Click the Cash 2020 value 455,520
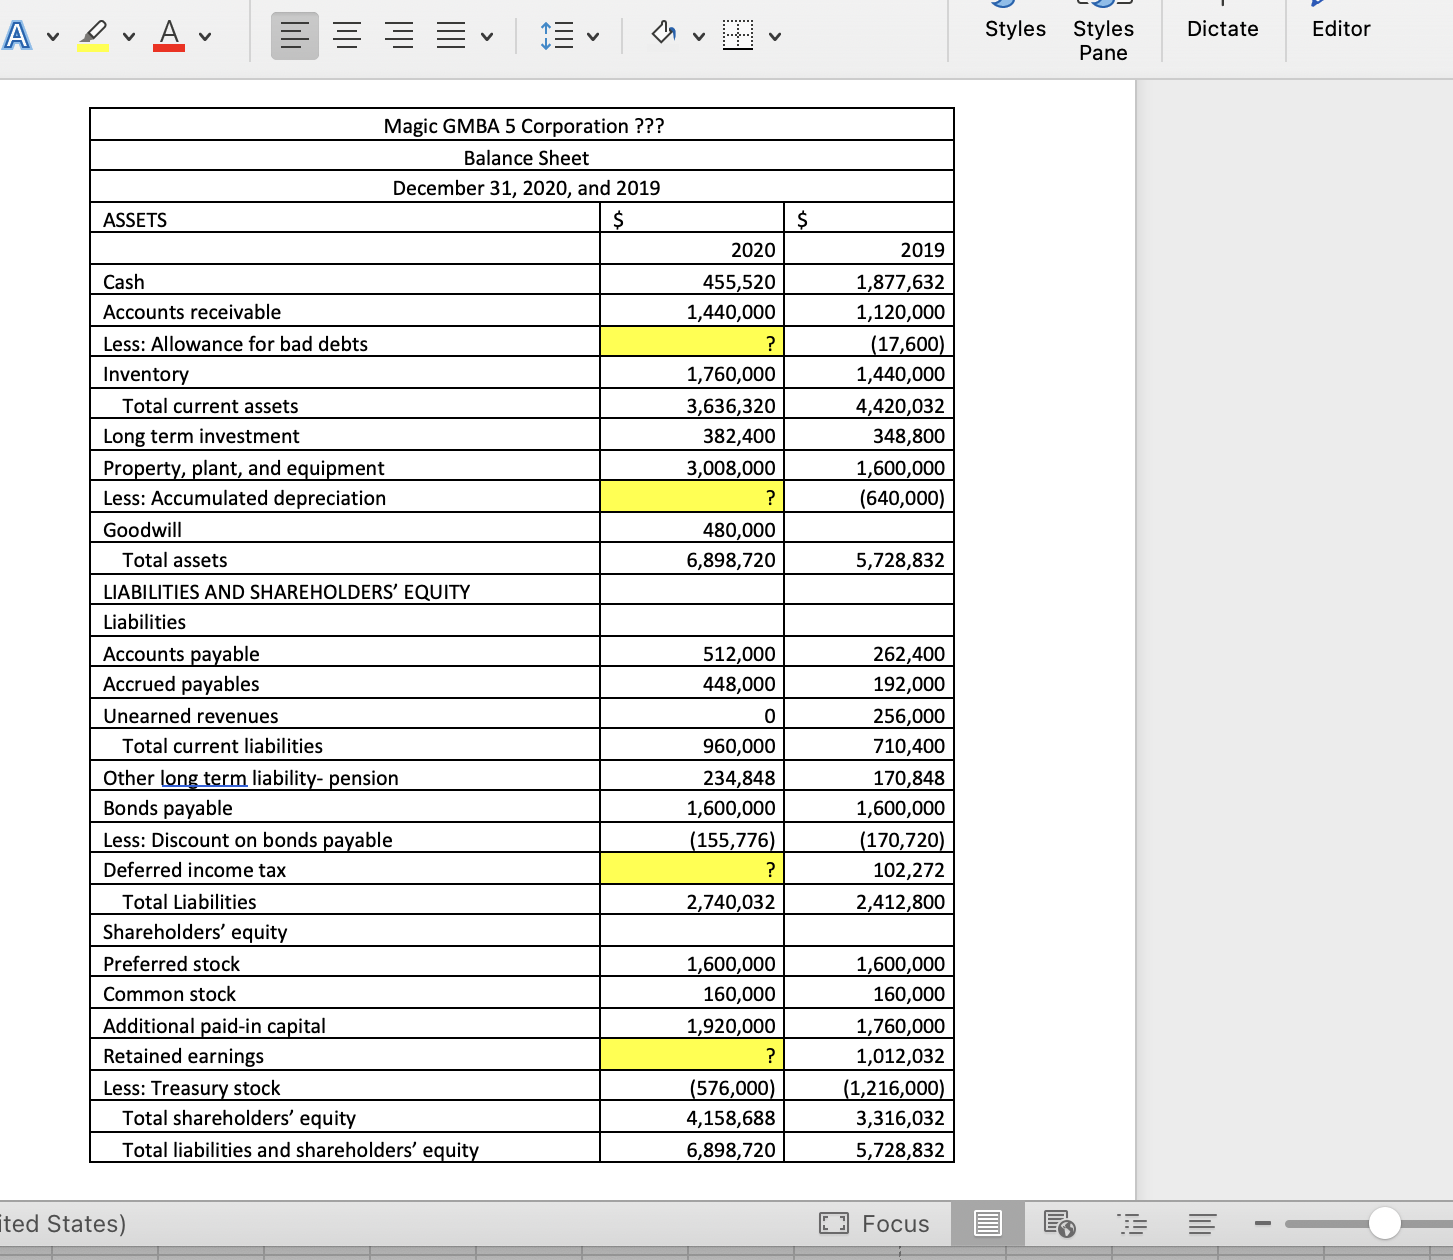 [x=738, y=282]
